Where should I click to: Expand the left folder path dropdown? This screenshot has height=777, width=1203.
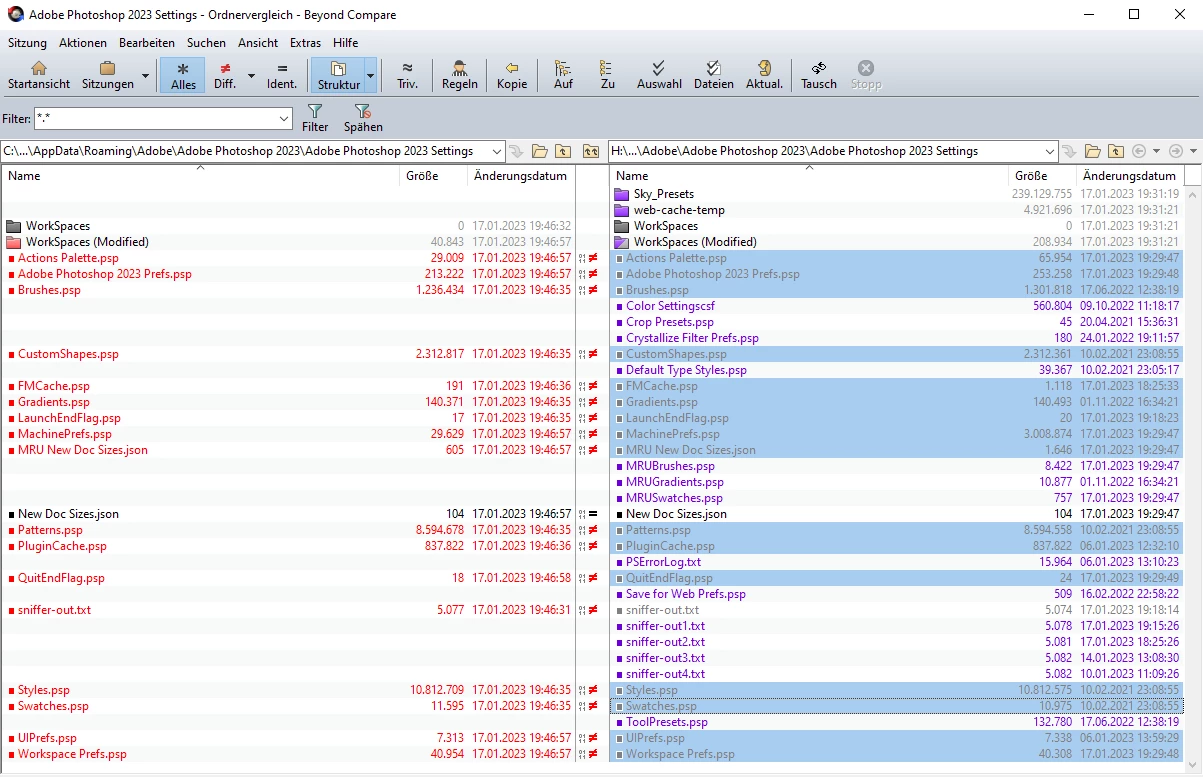[x=496, y=151]
